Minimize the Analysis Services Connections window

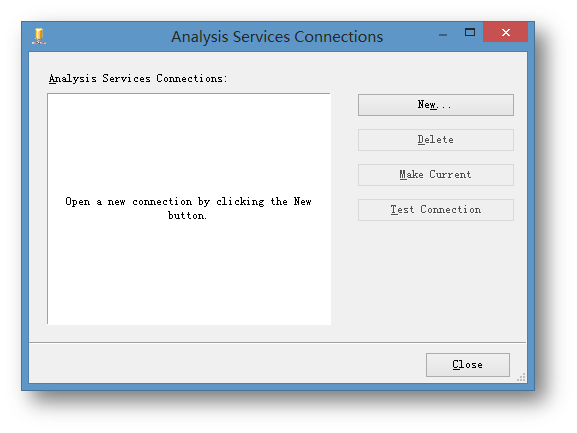coord(443,35)
